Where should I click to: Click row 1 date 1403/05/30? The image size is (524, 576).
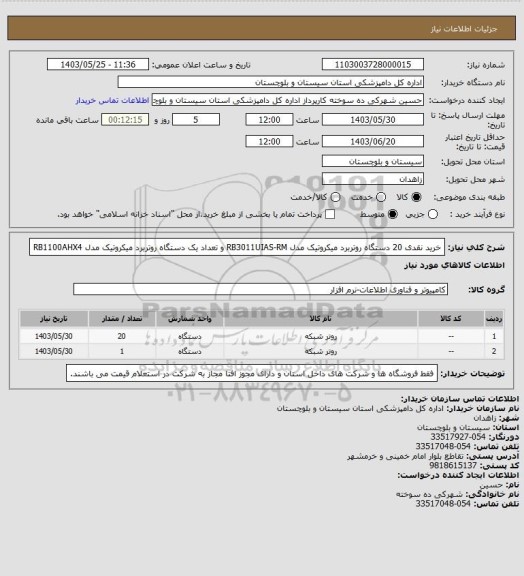54,336
